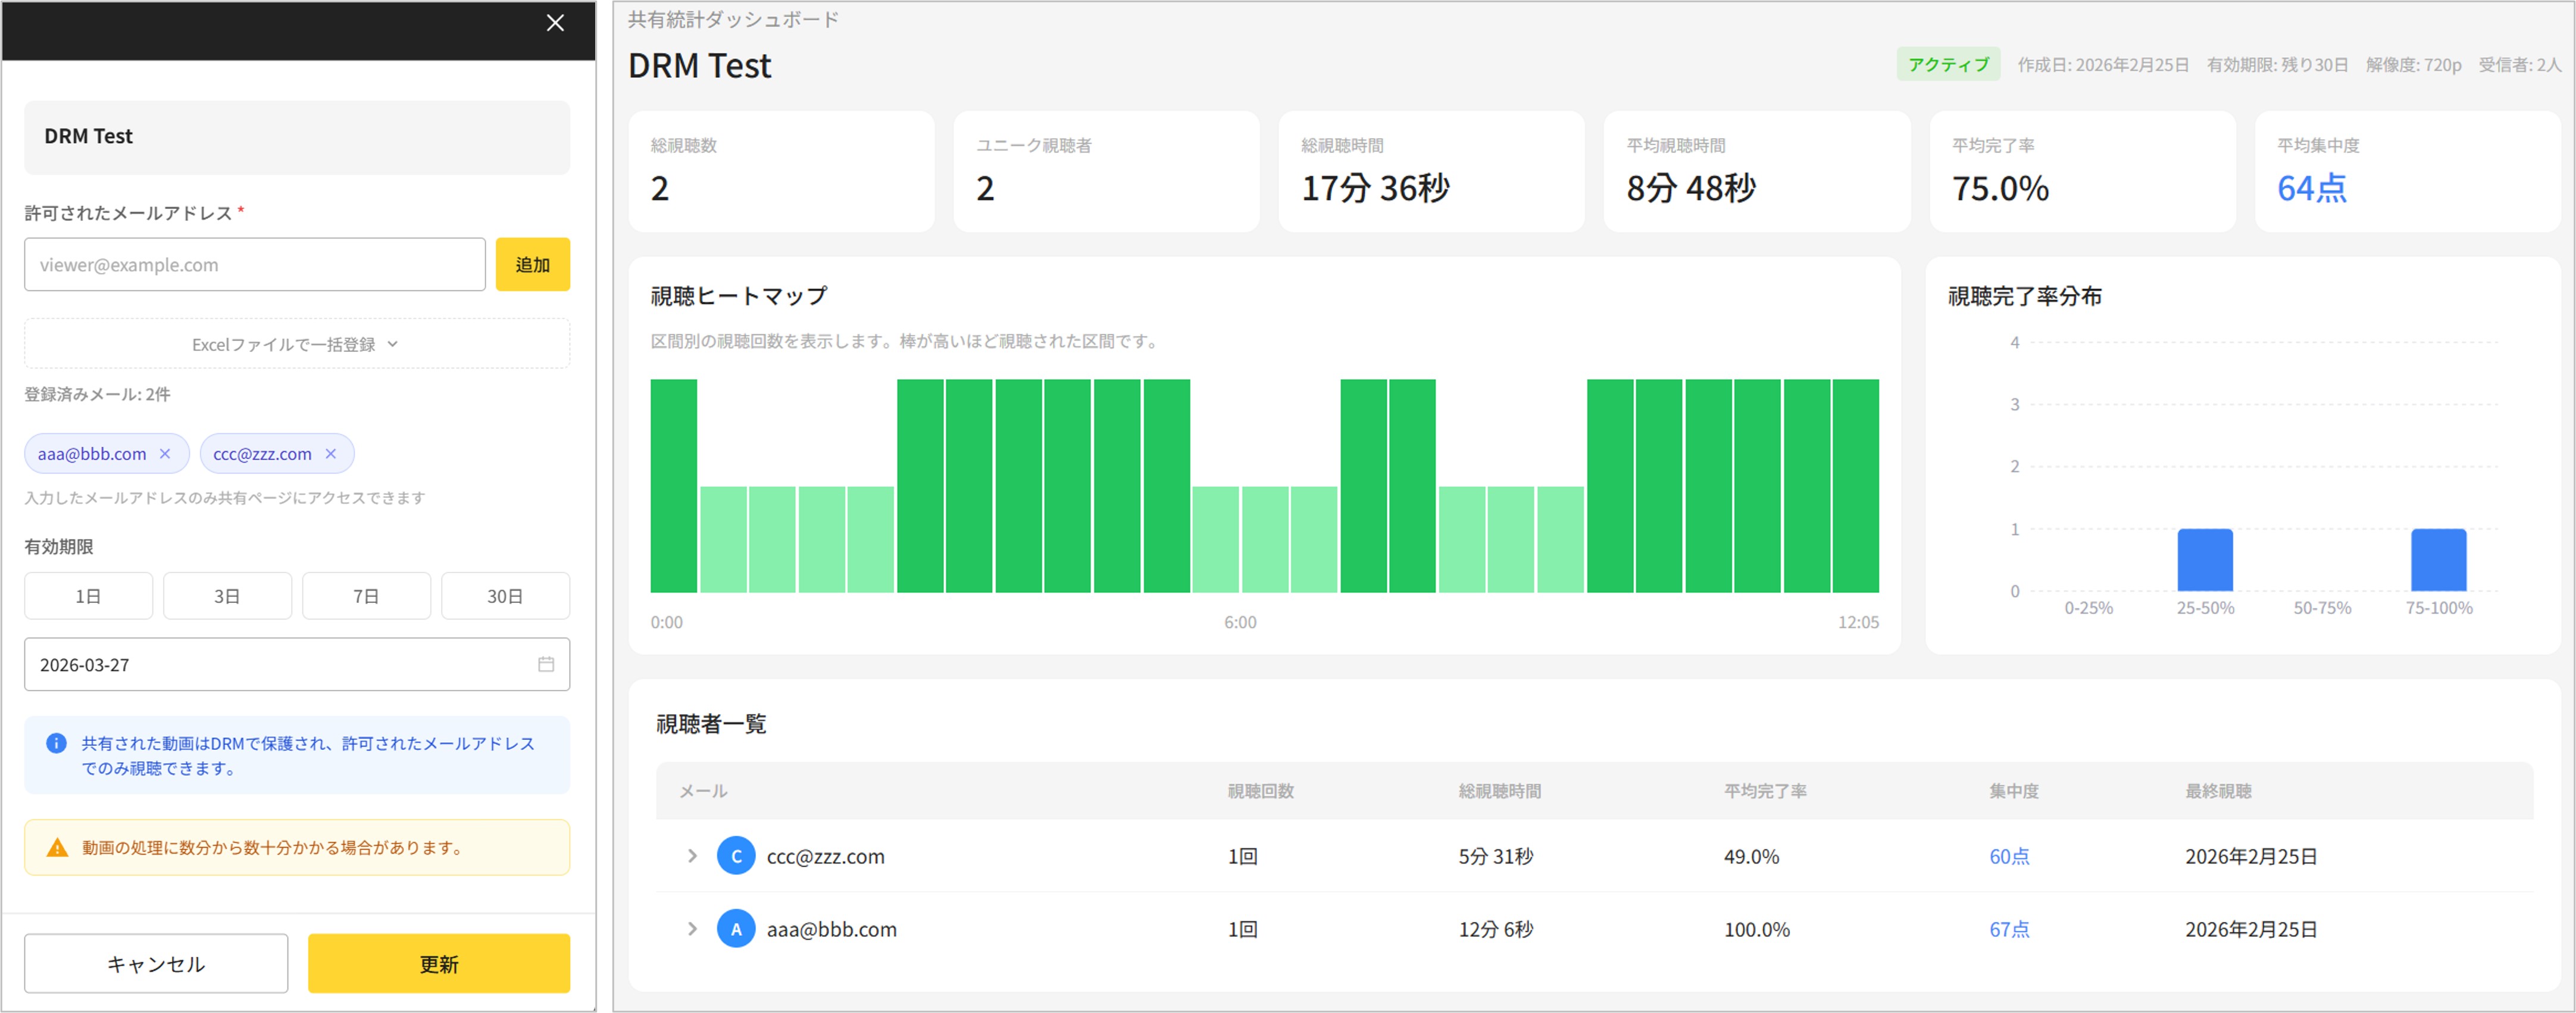Click the 25-50% blue bar in chart
The width and height of the screenshot is (2576, 1013).
point(2205,560)
